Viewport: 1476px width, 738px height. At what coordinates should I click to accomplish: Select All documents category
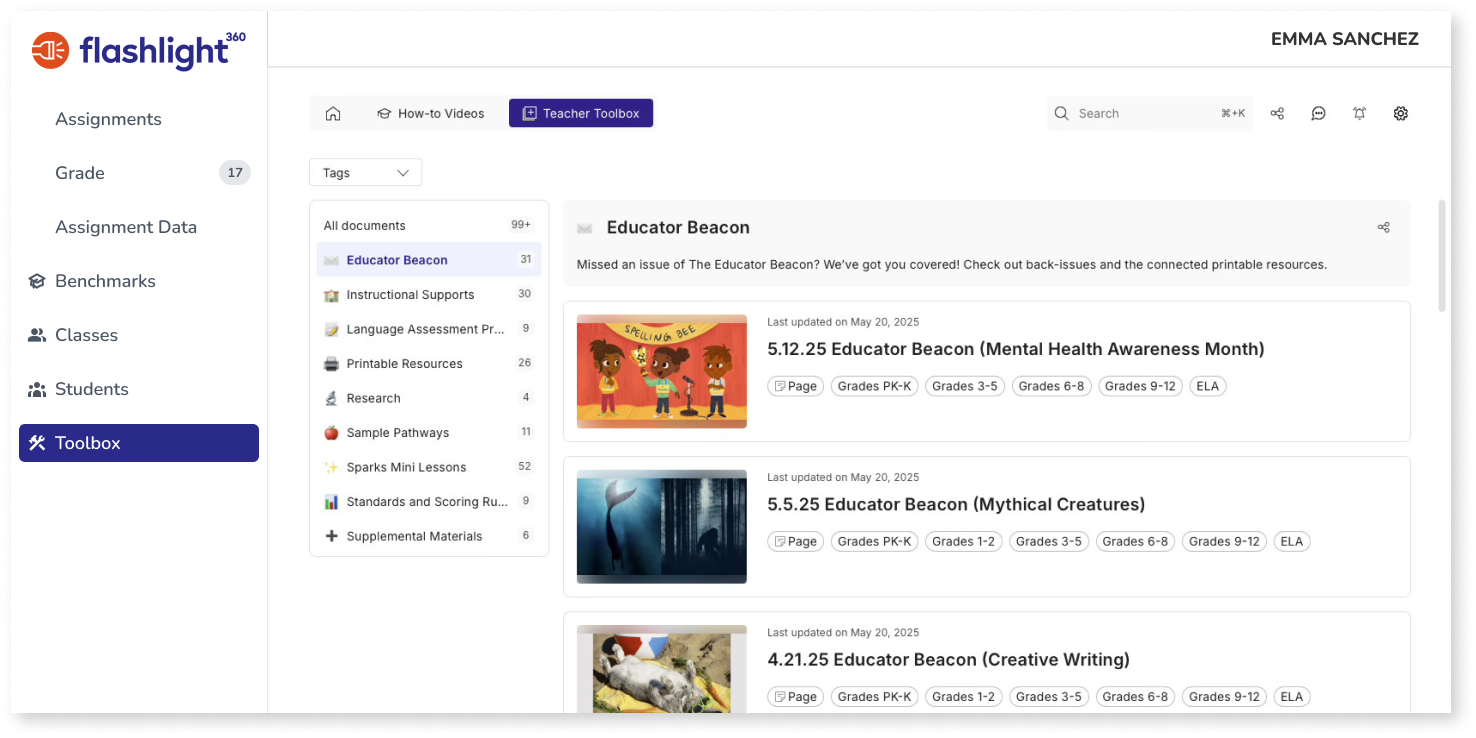429,226
